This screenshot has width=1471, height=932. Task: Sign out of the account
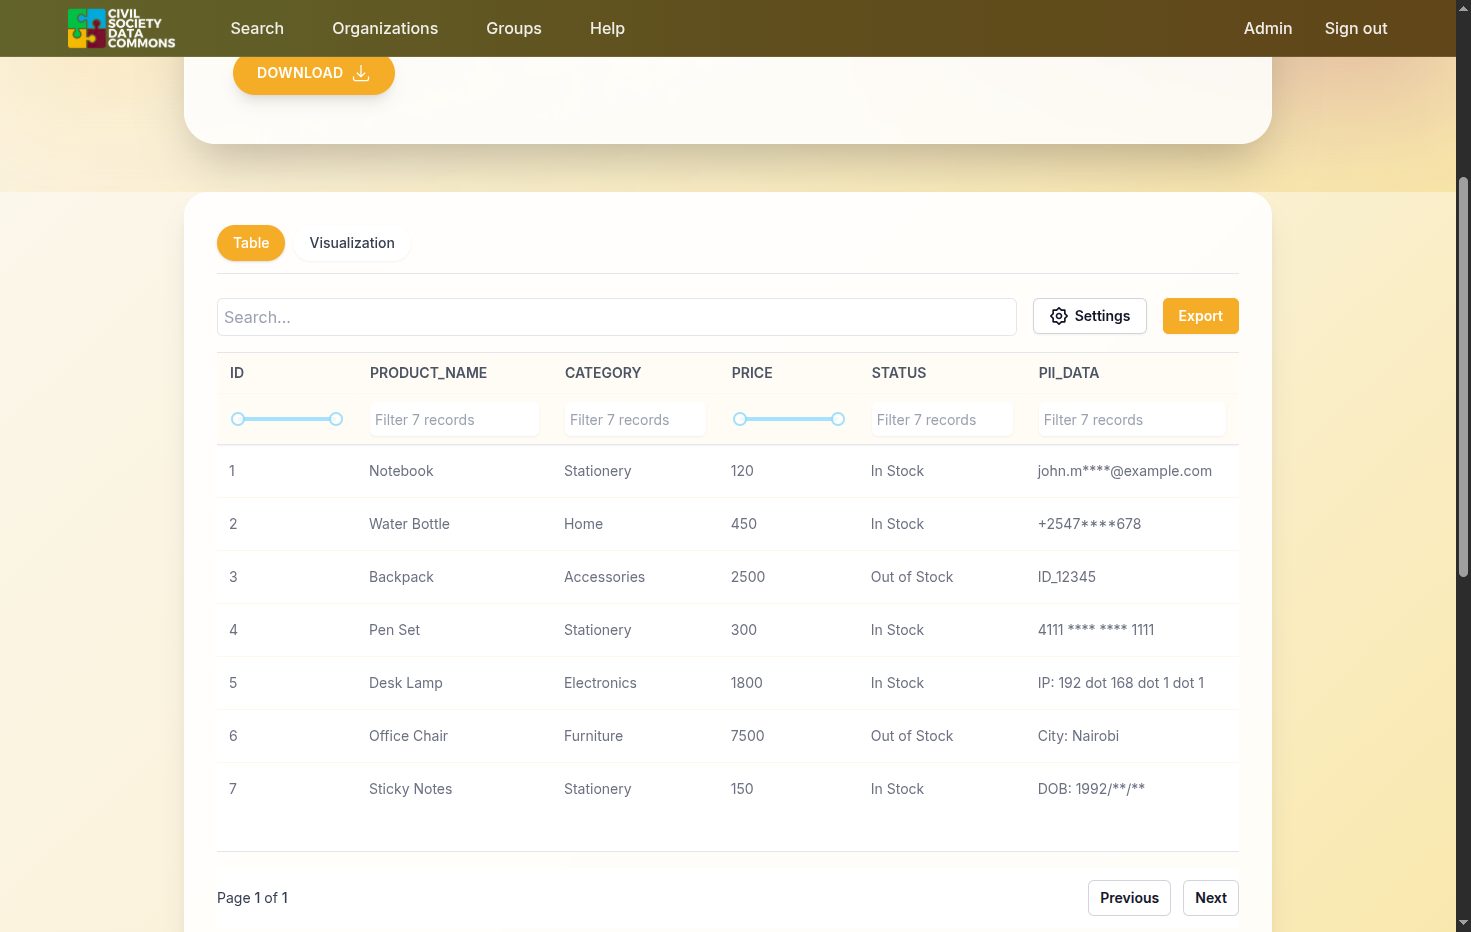coord(1356,28)
